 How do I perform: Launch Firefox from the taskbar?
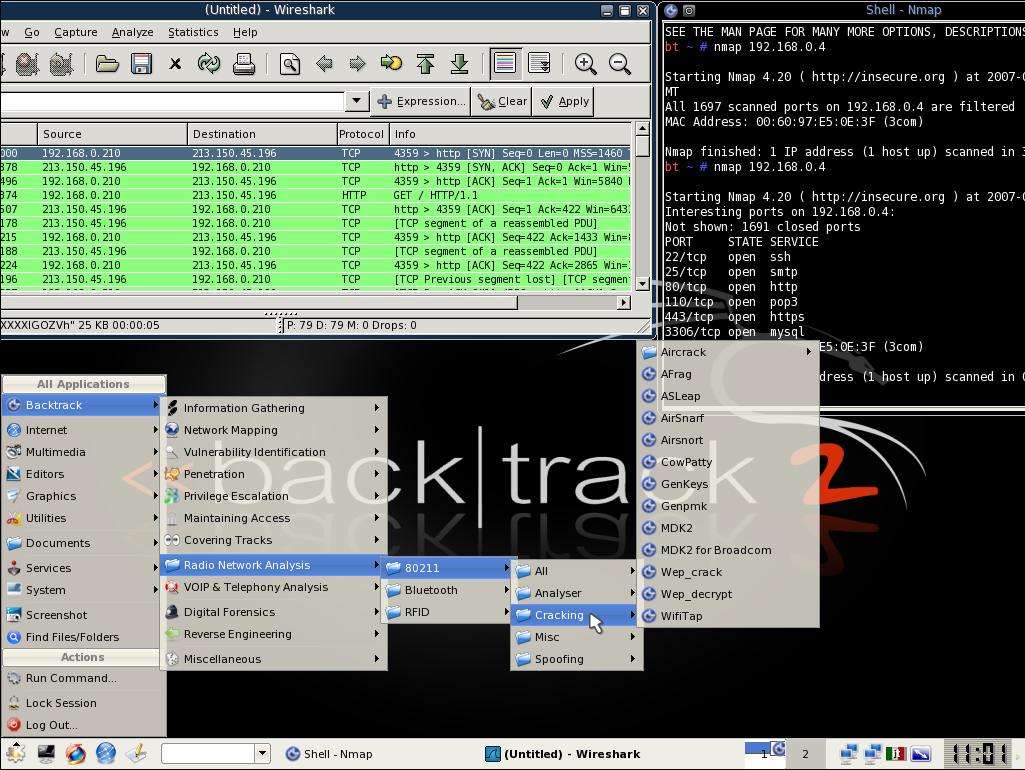pyautogui.click(x=75, y=754)
